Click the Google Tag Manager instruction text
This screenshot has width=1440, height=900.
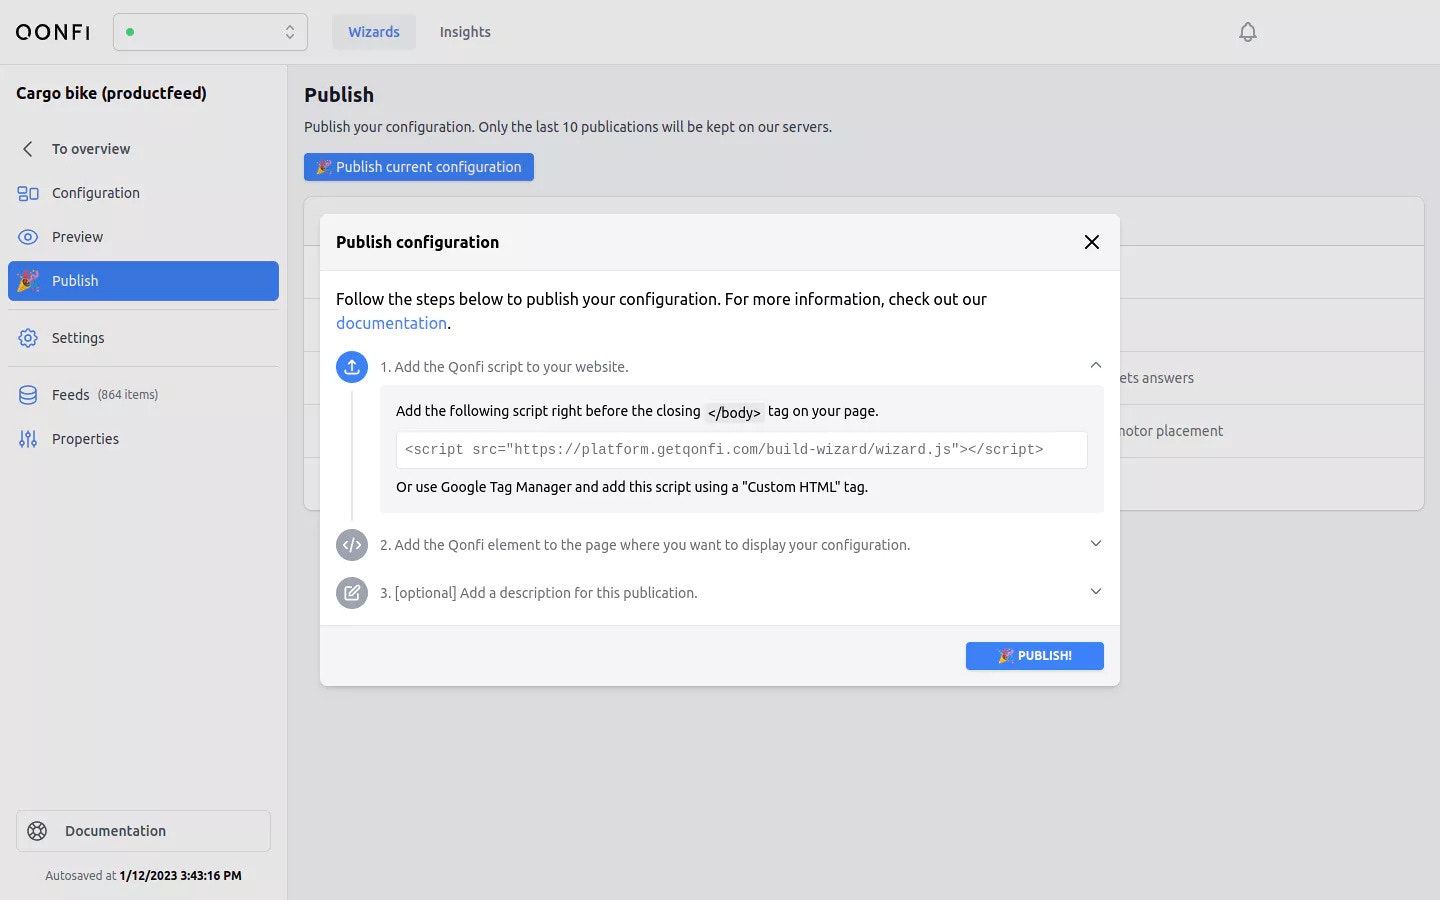click(x=632, y=487)
